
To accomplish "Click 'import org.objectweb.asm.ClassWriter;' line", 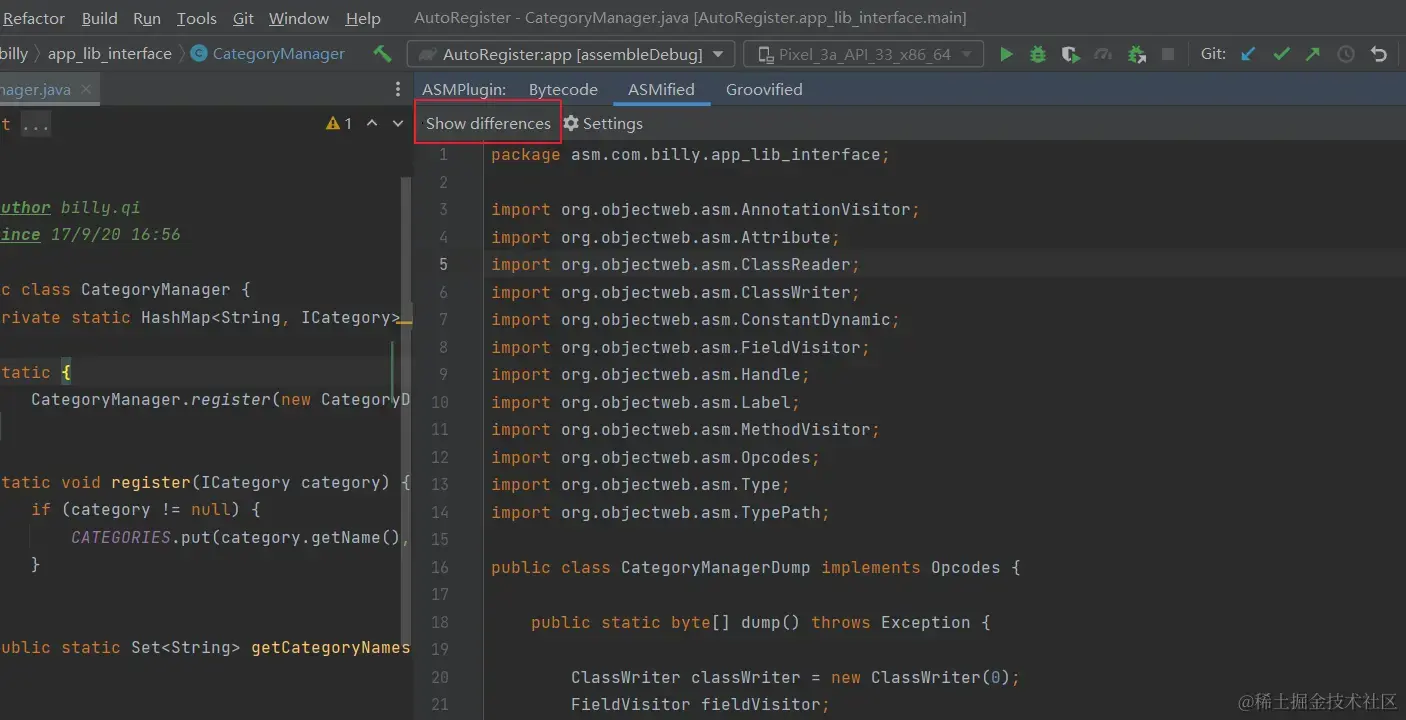I will click(675, 292).
